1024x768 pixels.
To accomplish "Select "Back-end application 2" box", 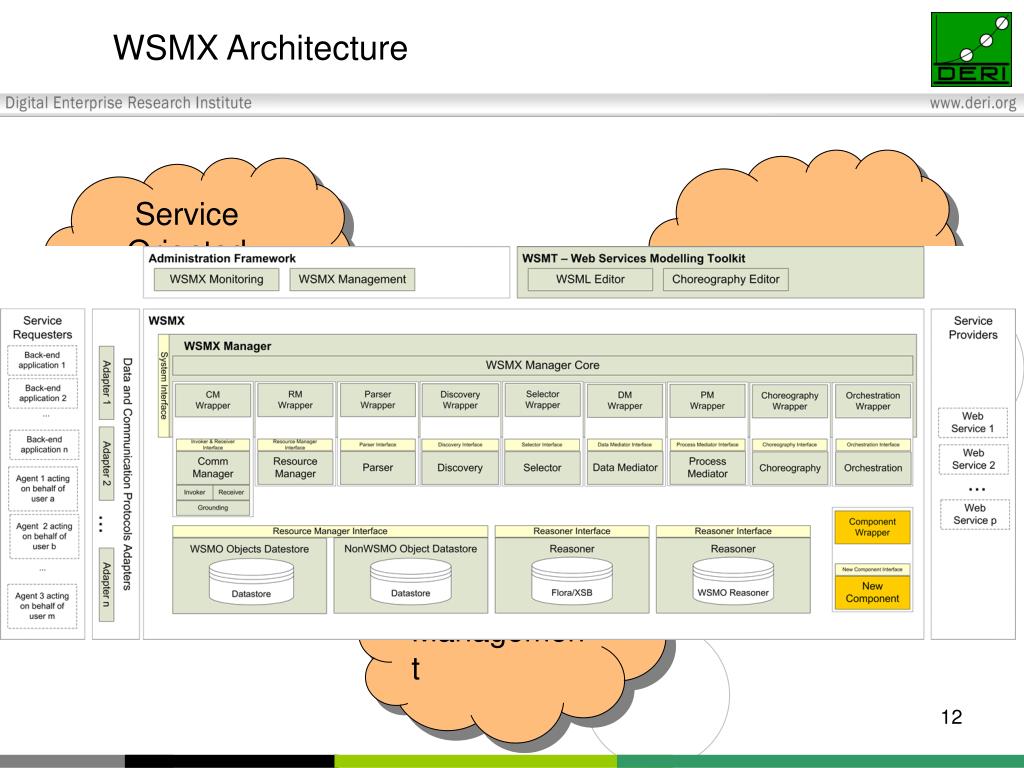I will tap(42, 393).
